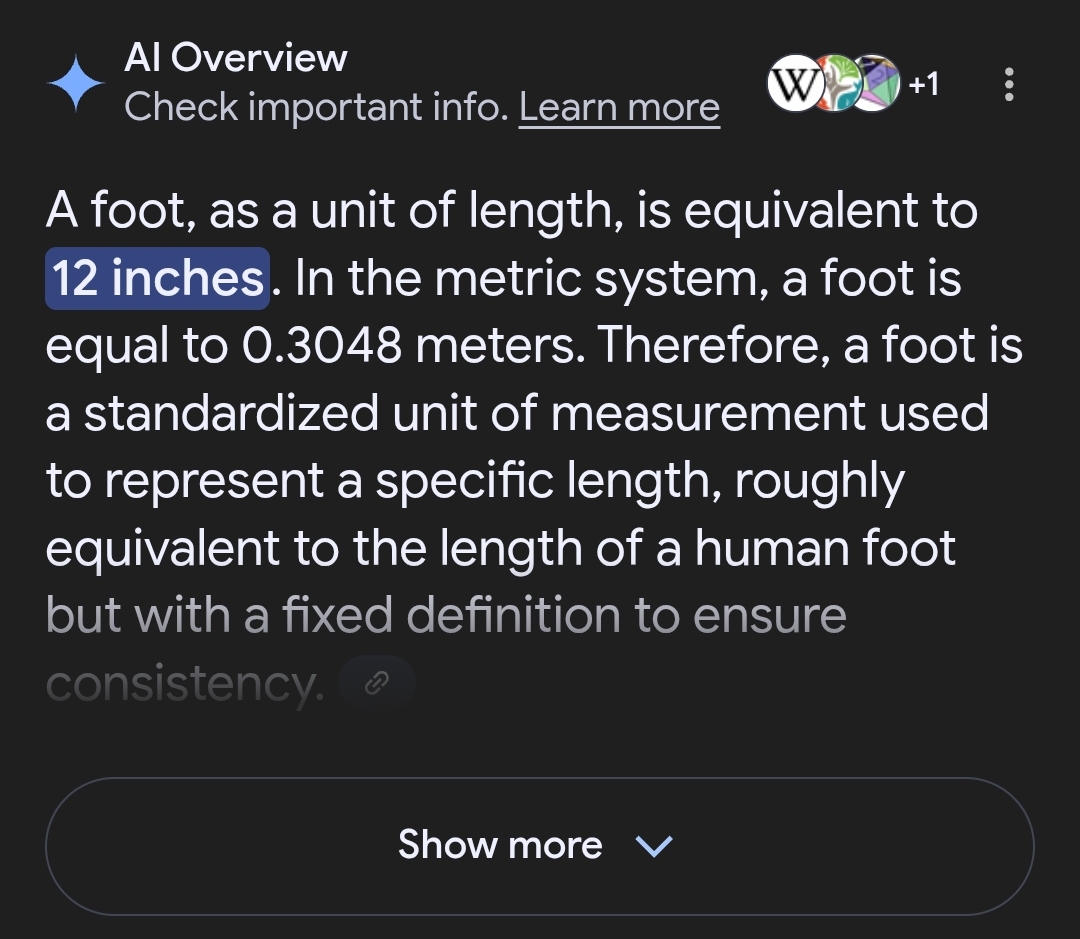Click the "Check important info." notice text
Viewport: 1080px width, 939px height.
(316, 107)
